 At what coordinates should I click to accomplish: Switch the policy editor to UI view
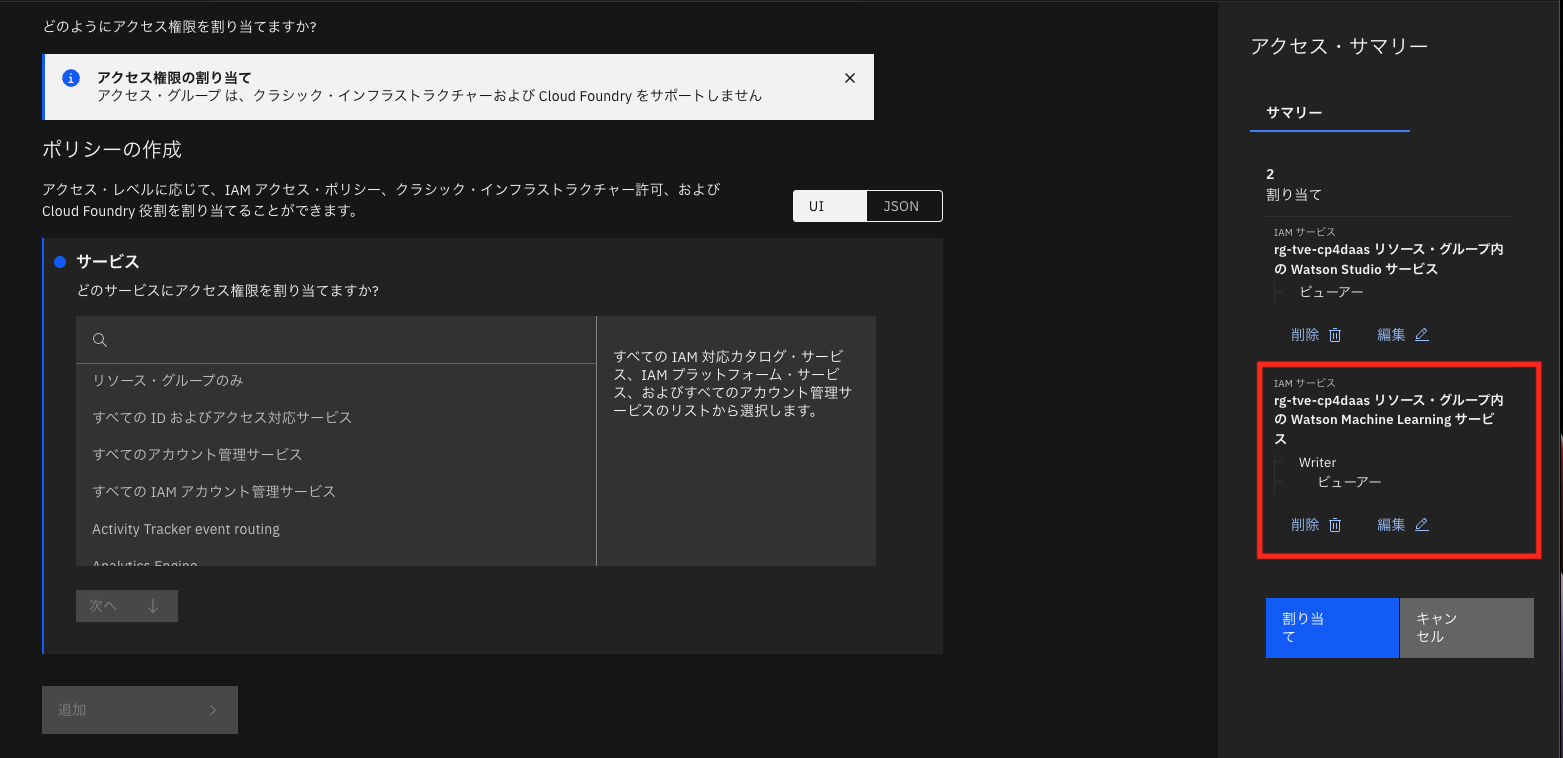830,205
